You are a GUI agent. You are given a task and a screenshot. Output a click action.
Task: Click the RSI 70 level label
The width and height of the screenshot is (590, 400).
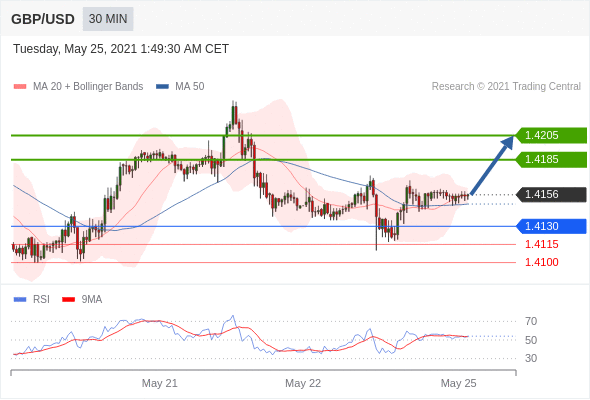pos(531,321)
